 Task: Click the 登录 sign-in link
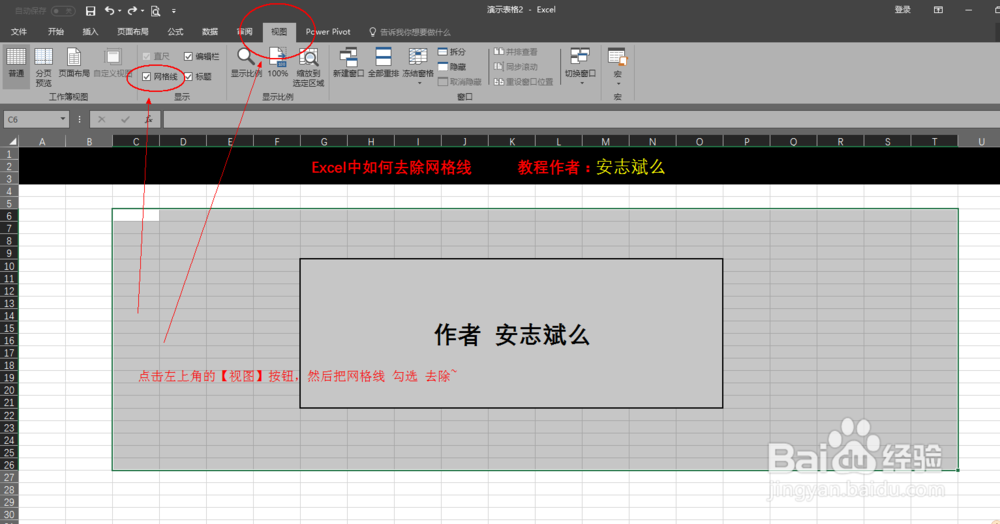click(902, 10)
